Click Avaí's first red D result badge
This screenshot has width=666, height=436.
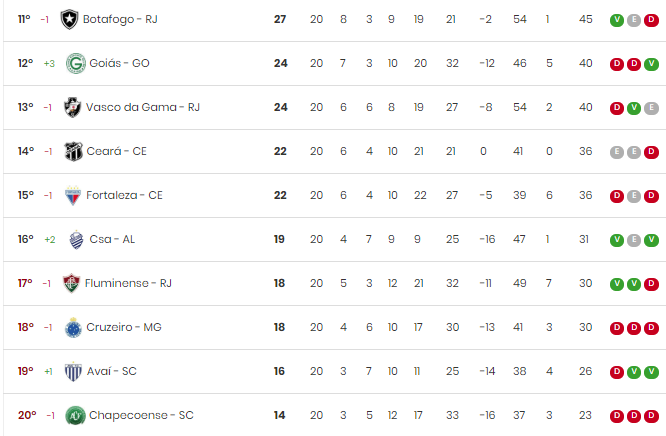pyautogui.click(x=617, y=372)
